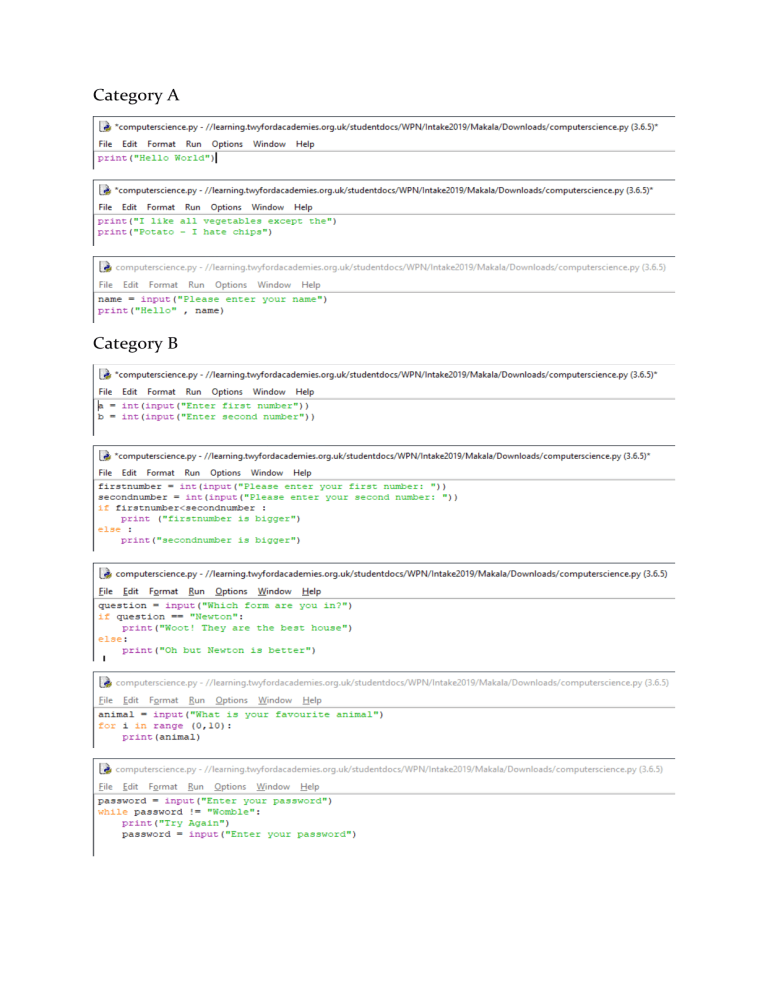Open Window menu in the firstnumber comparison window
The height and width of the screenshot is (994, 768).
[x=267, y=473]
